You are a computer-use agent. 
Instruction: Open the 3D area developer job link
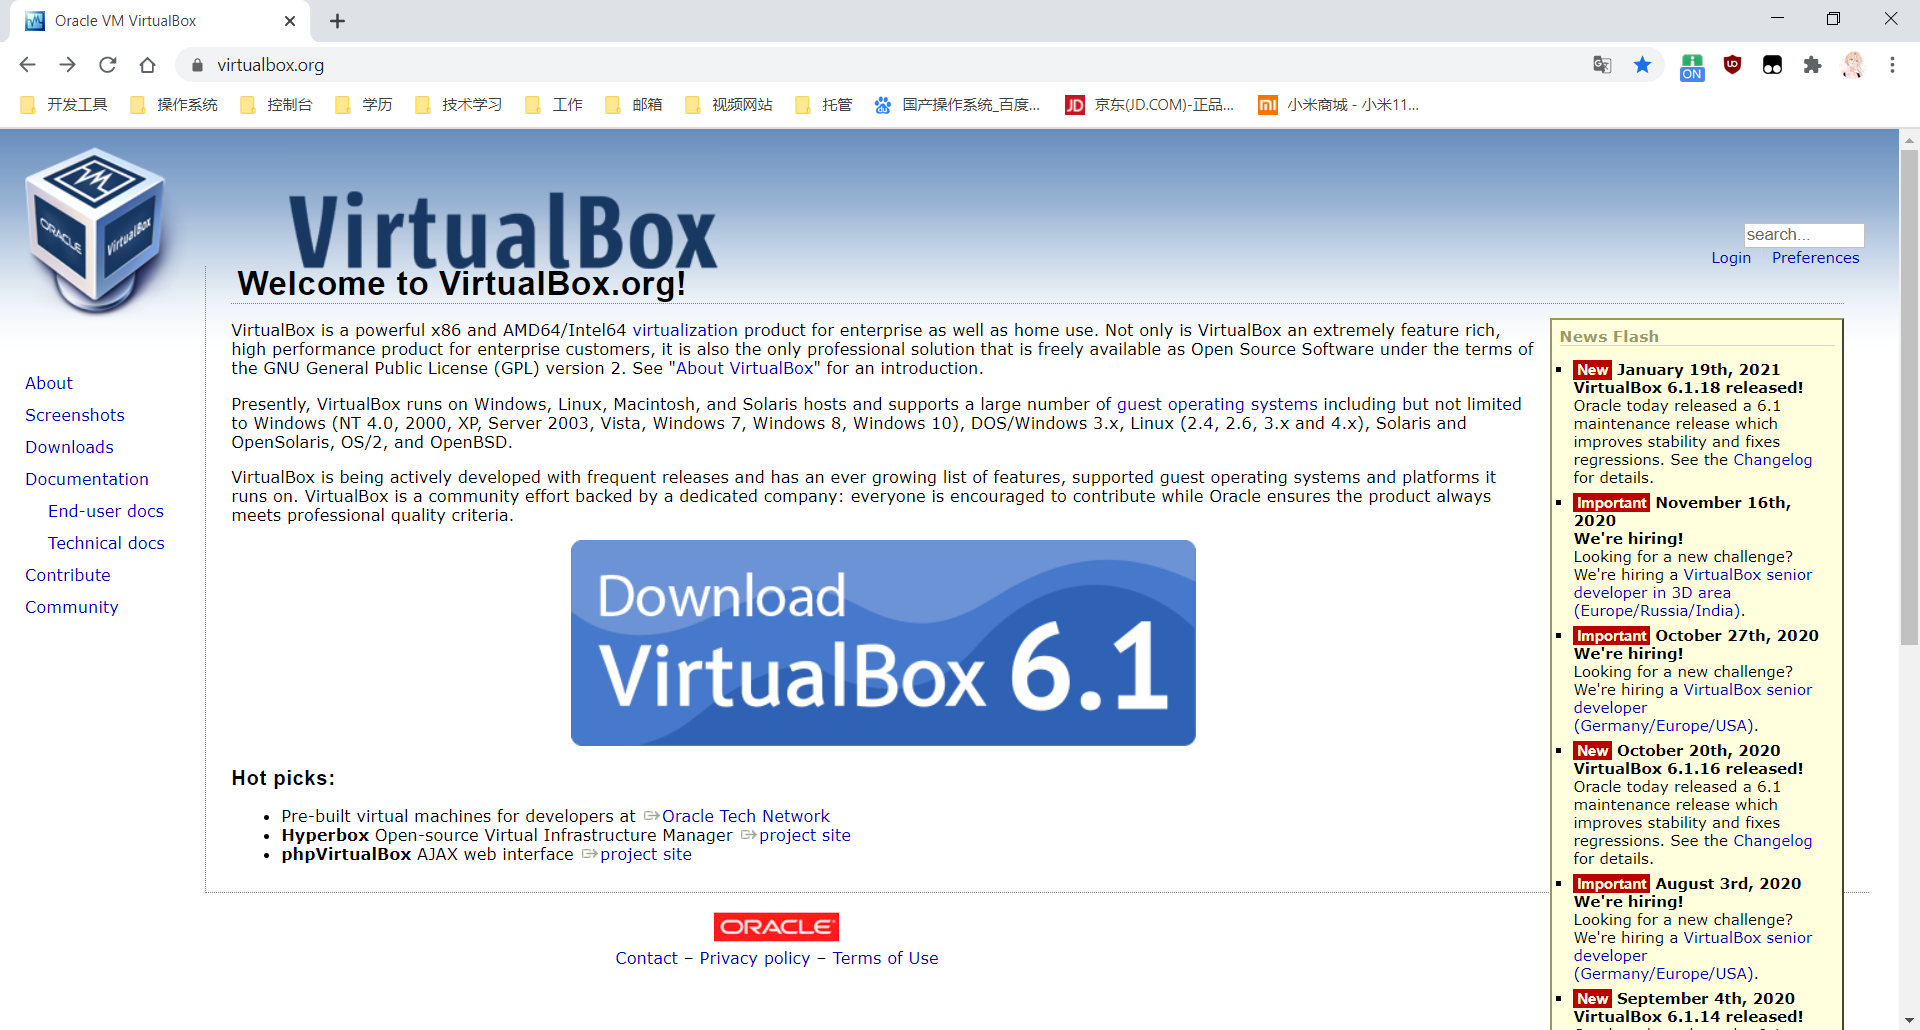(1693, 593)
